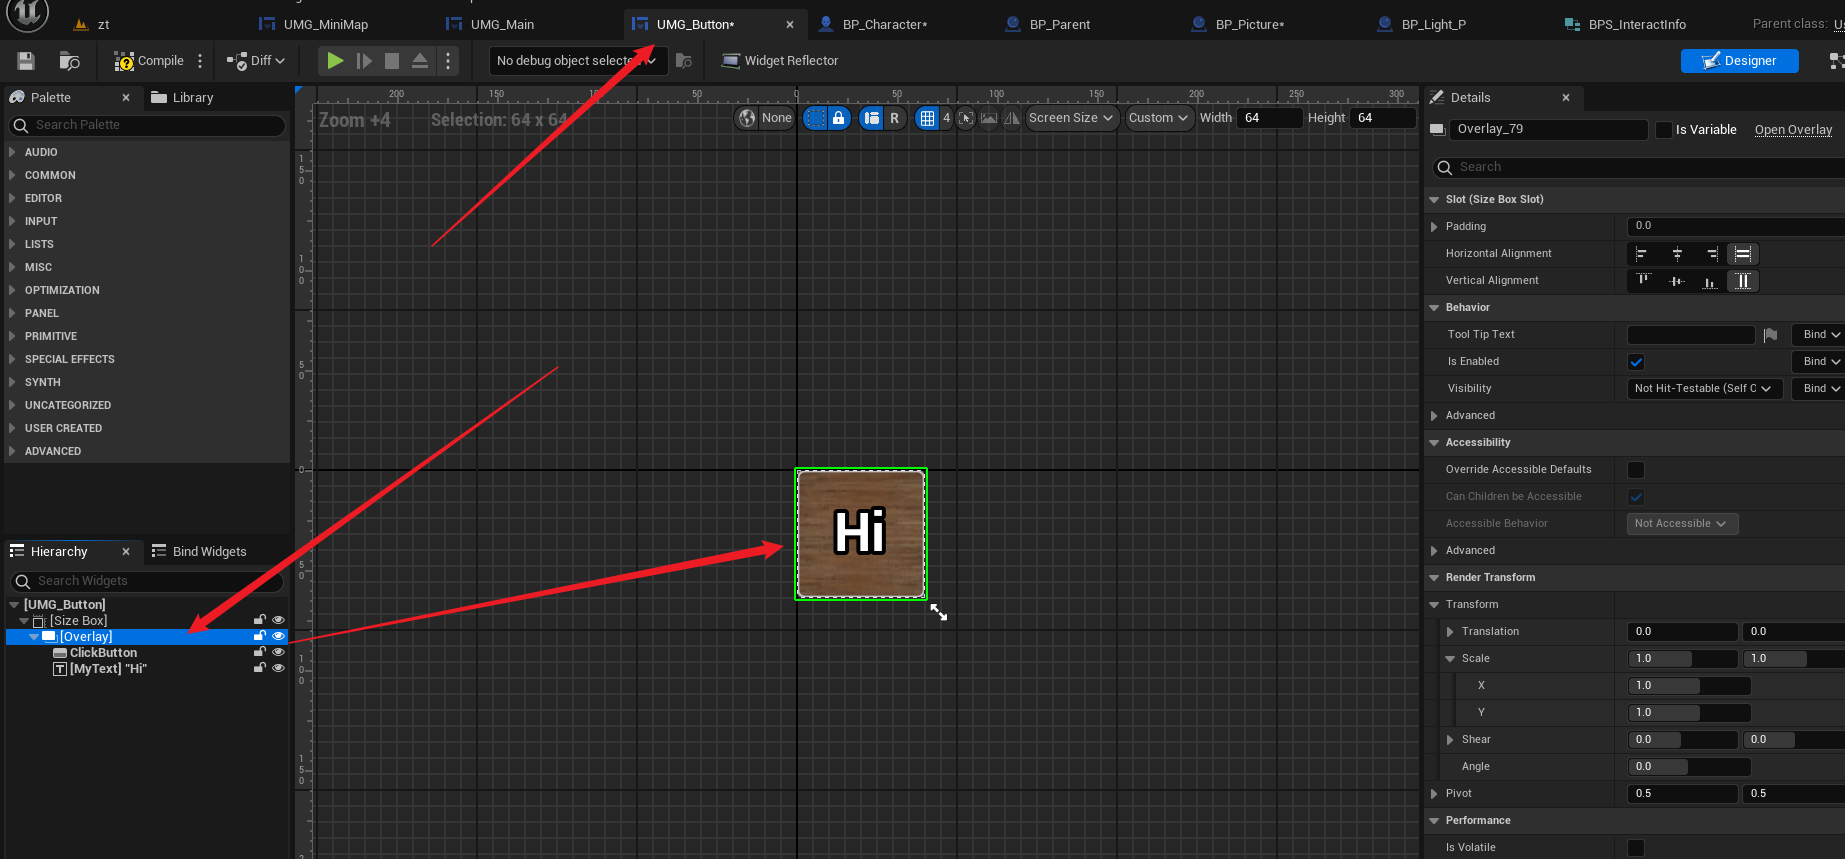
Task: Set vertical alignment to center
Action: click(1677, 281)
